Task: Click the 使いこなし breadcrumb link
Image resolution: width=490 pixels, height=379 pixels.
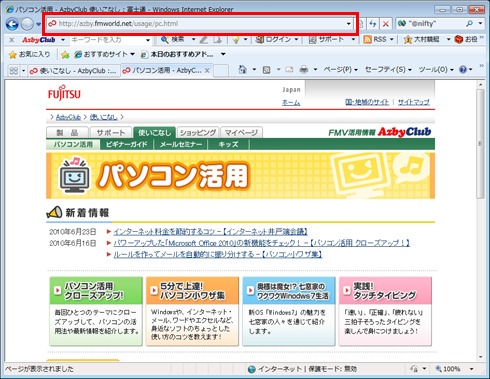Action: click(x=104, y=117)
